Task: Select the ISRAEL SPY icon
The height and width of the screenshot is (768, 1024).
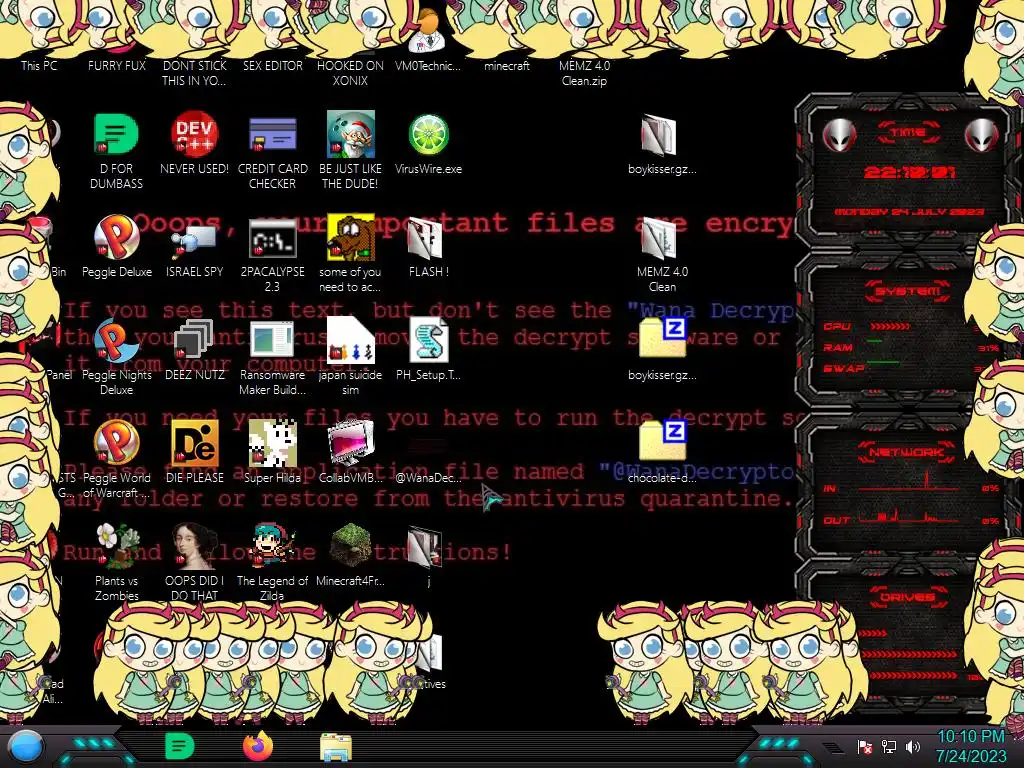Action: pyautogui.click(x=194, y=238)
